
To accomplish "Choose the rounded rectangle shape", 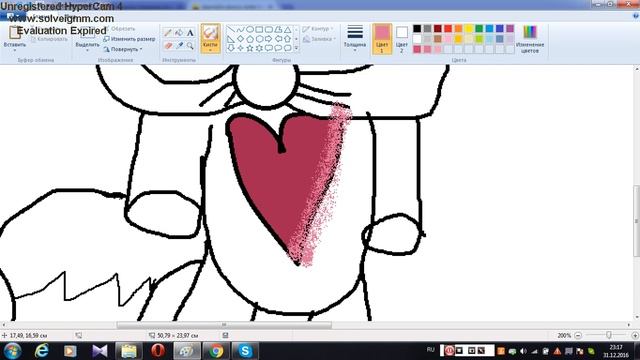I will pos(269,29).
